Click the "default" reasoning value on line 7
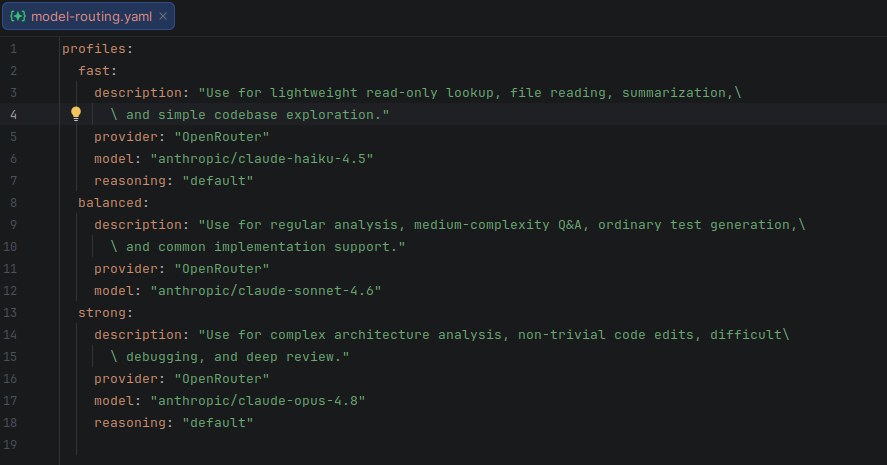887x465 pixels. [218, 181]
